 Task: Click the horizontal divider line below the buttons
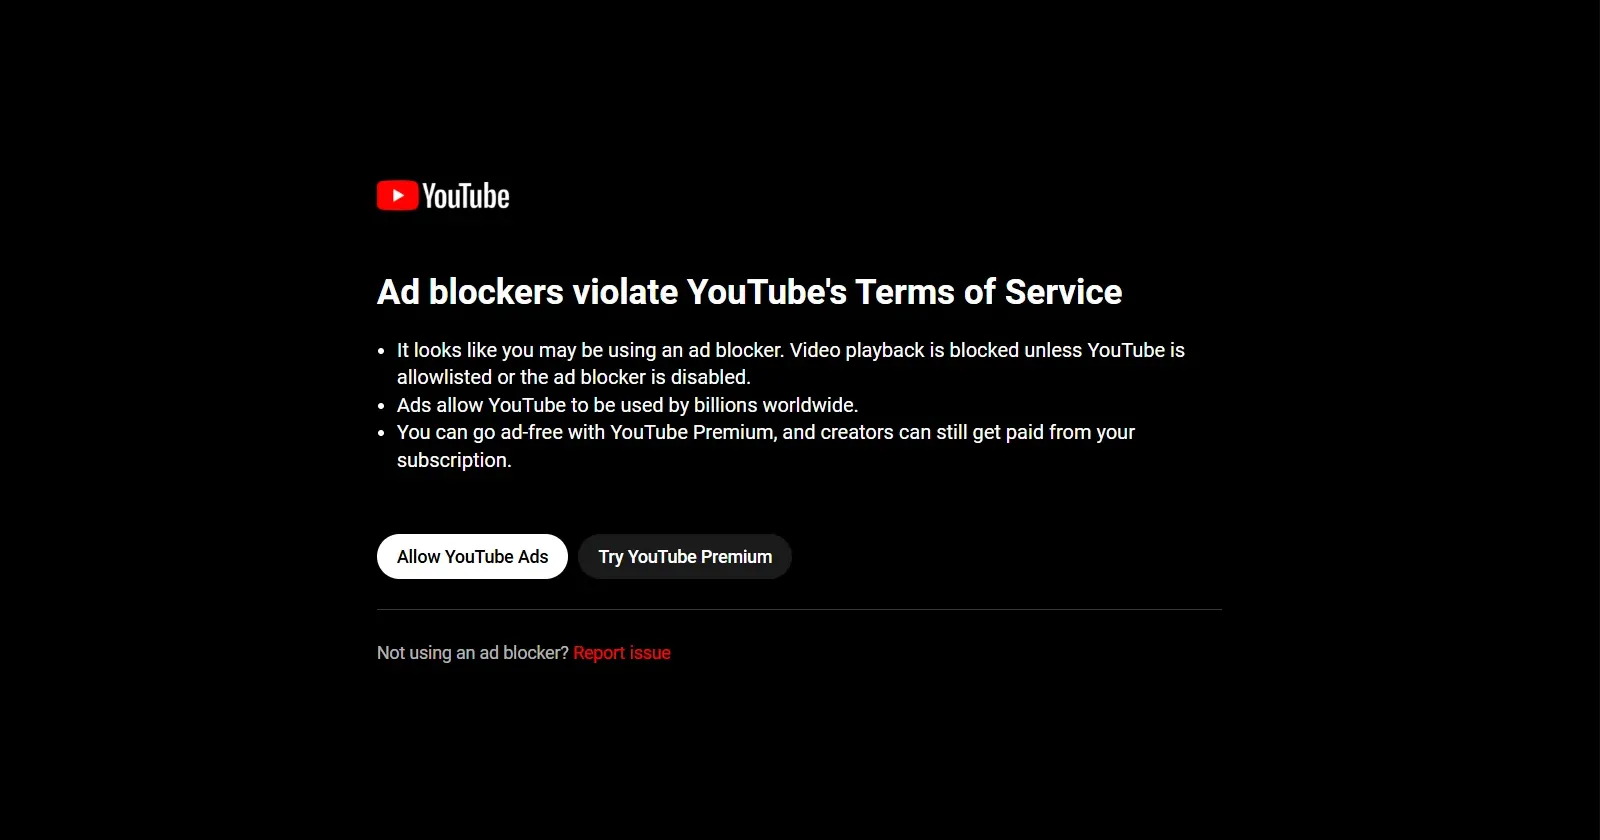(799, 609)
